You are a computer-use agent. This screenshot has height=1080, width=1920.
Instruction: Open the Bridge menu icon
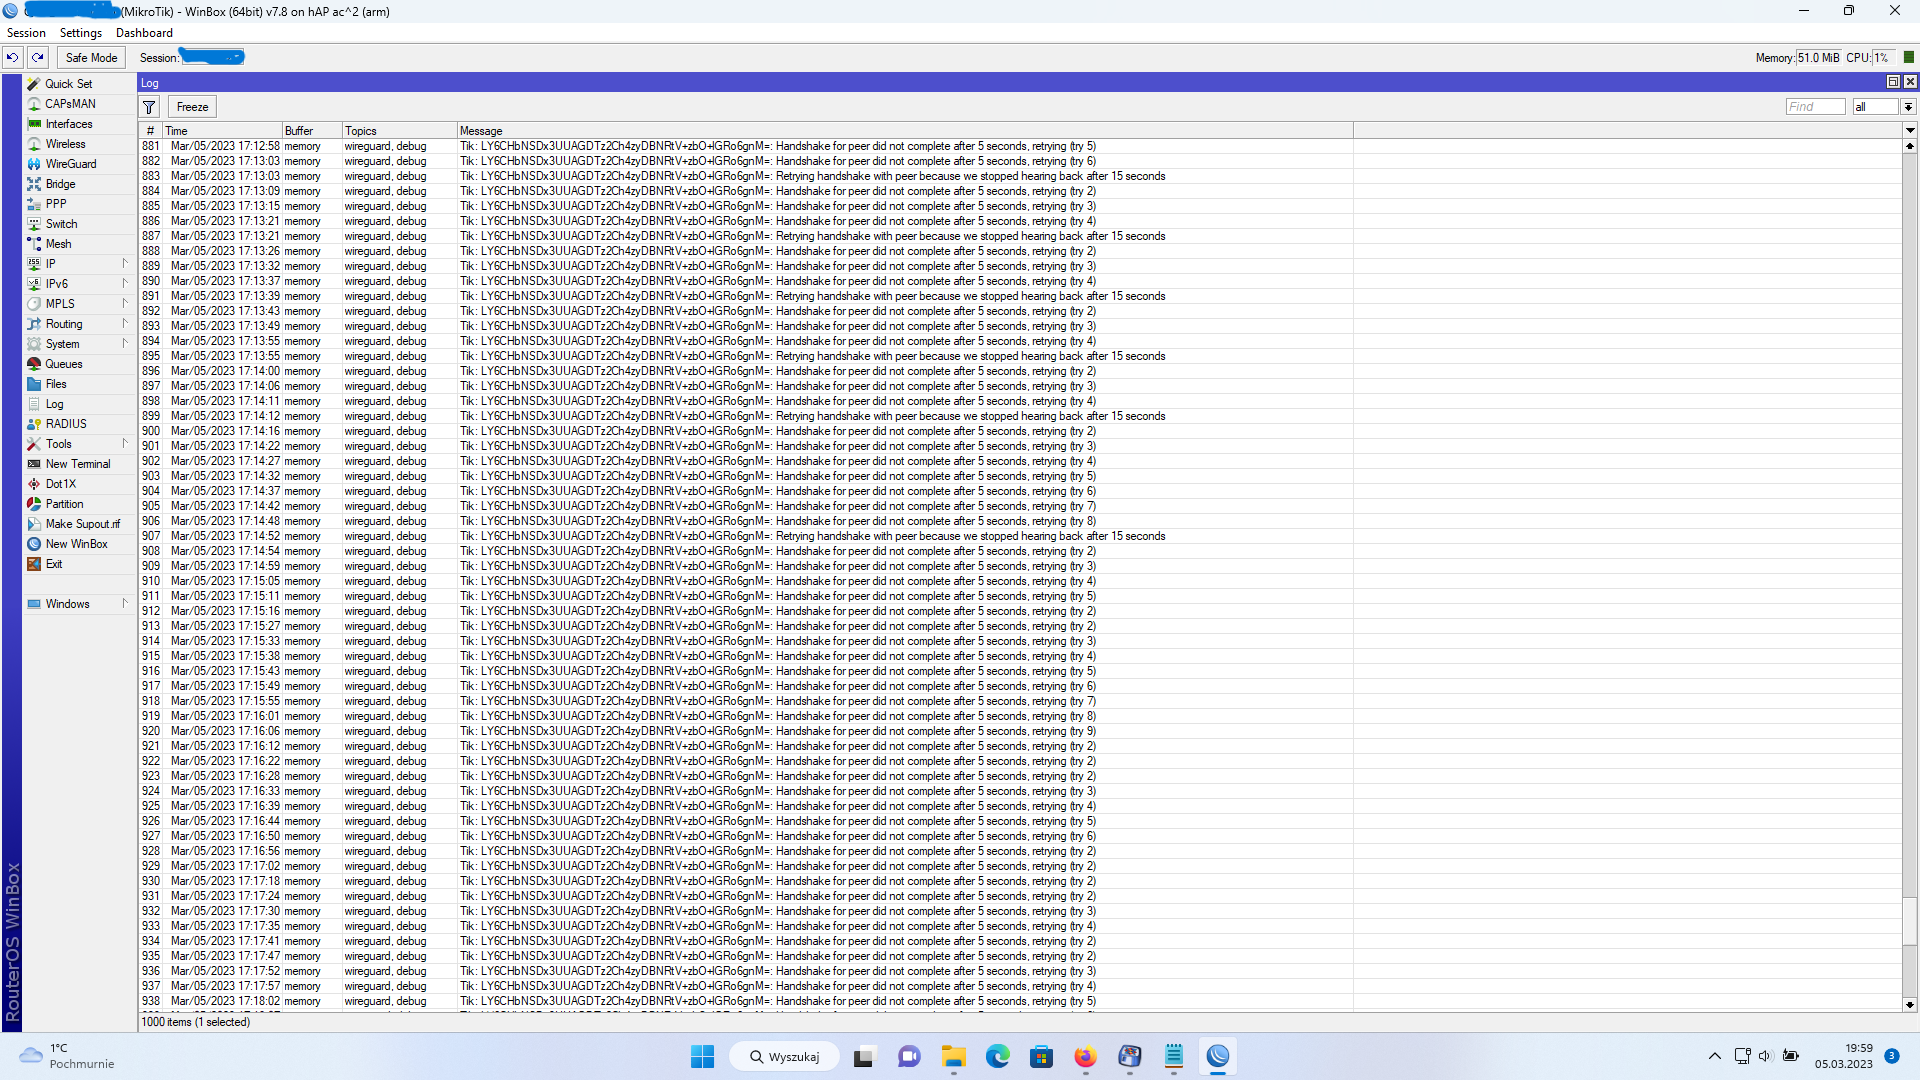34,184
